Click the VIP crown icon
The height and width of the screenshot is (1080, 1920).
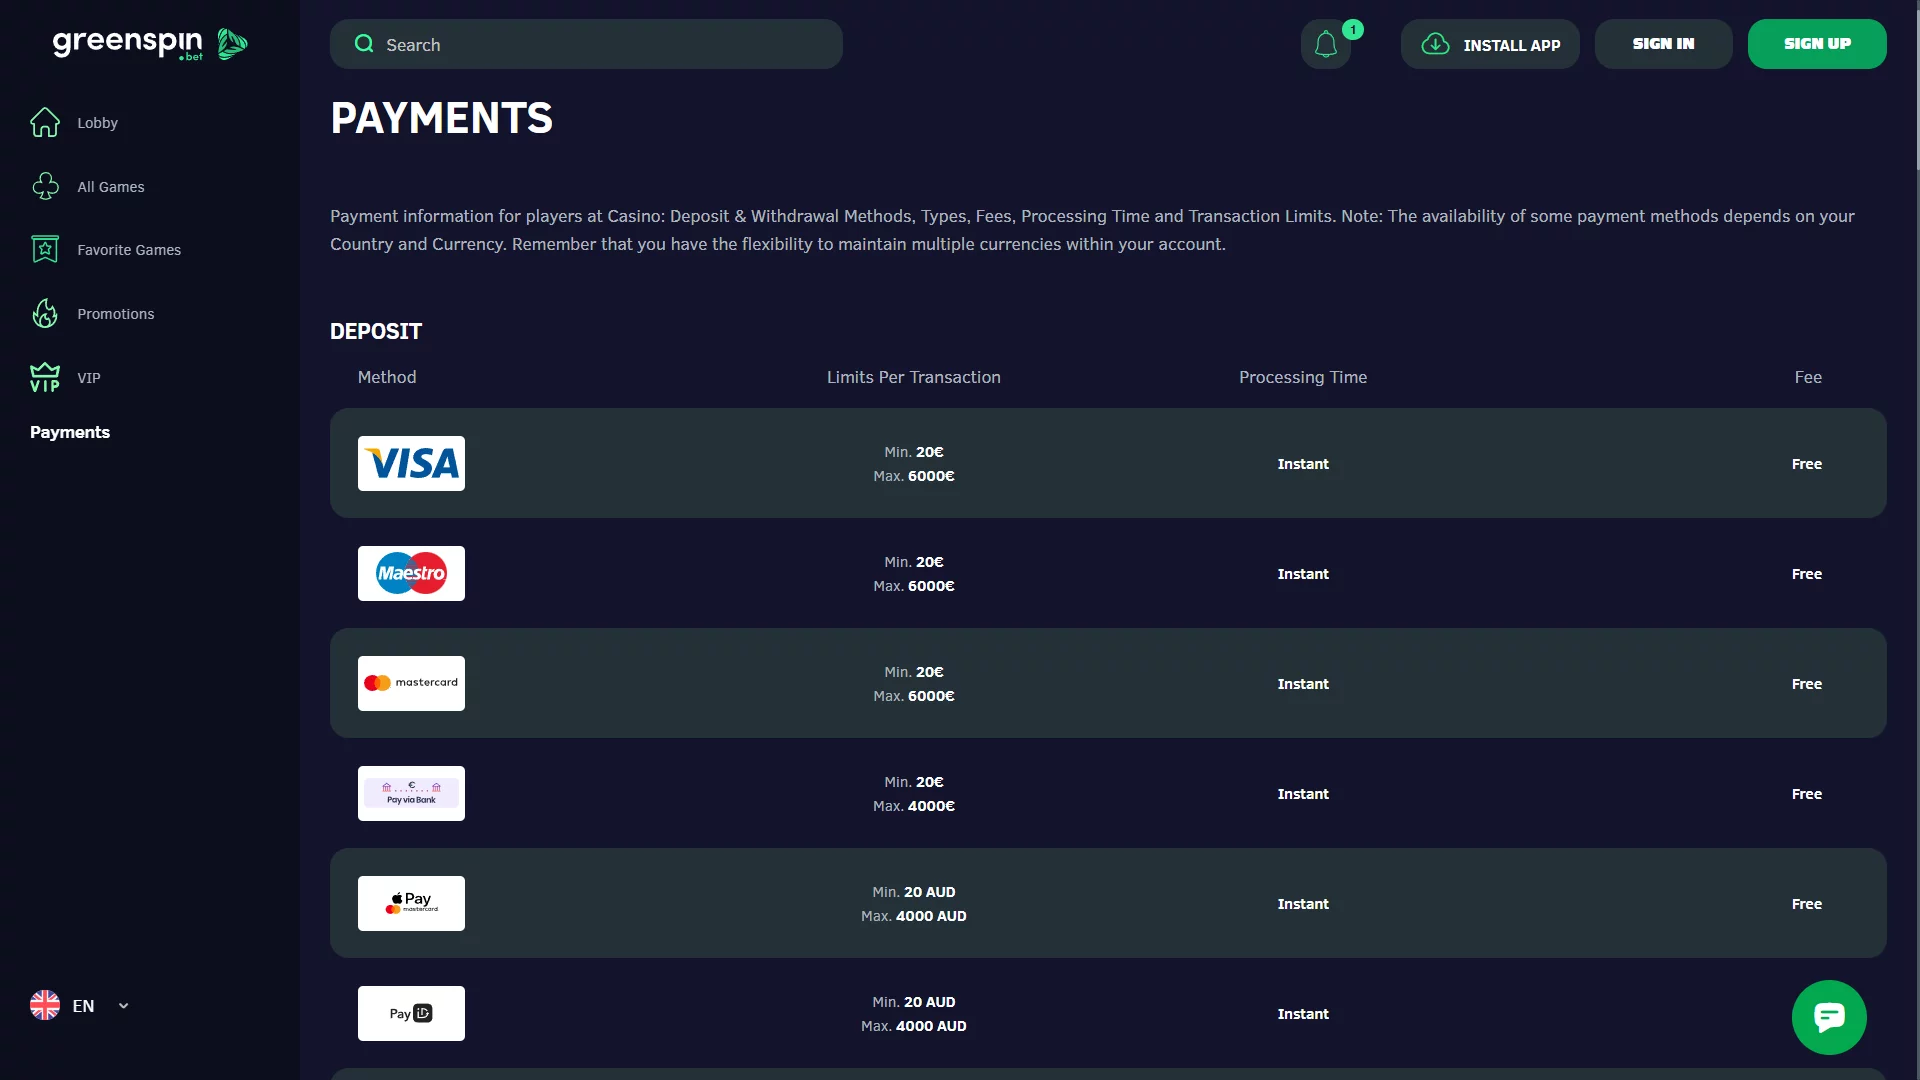(x=45, y=377)
